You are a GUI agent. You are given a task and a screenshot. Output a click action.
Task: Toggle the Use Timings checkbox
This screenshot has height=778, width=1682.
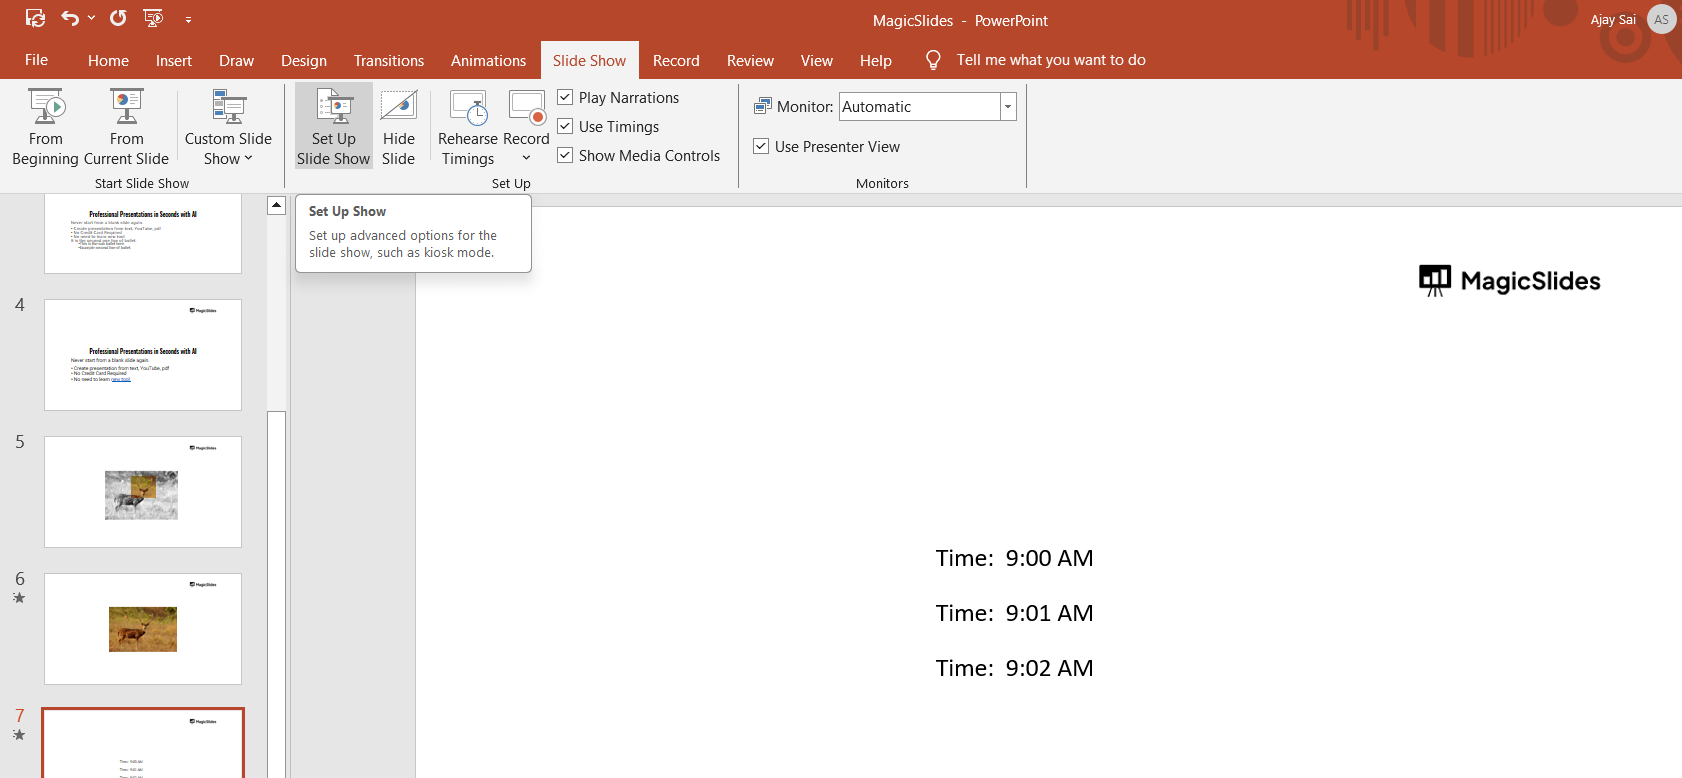pos(565,126)
